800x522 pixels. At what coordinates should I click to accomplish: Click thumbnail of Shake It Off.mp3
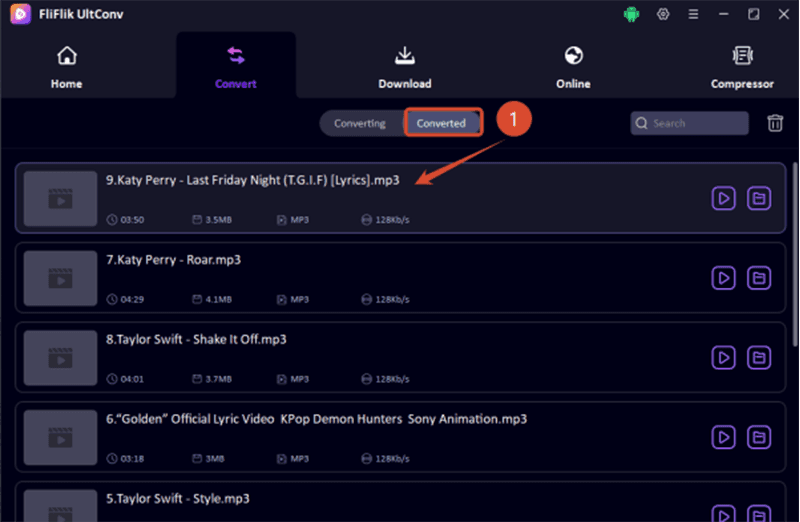pyautogui.click(x=60, y=358)
